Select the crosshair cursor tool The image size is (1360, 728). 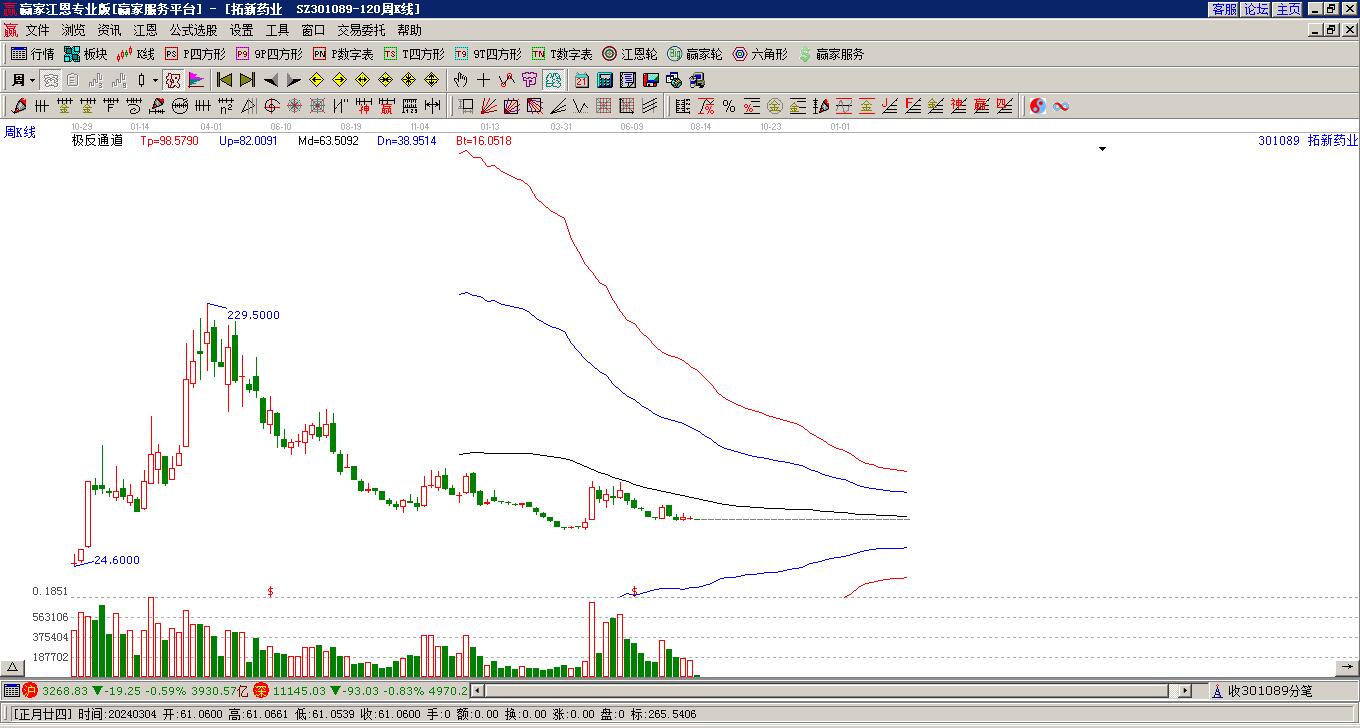(x=484, y=80)
